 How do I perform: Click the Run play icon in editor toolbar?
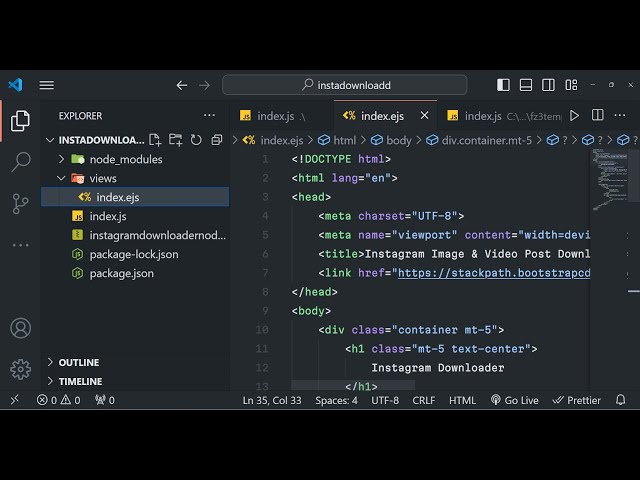(x=574, y=116)
